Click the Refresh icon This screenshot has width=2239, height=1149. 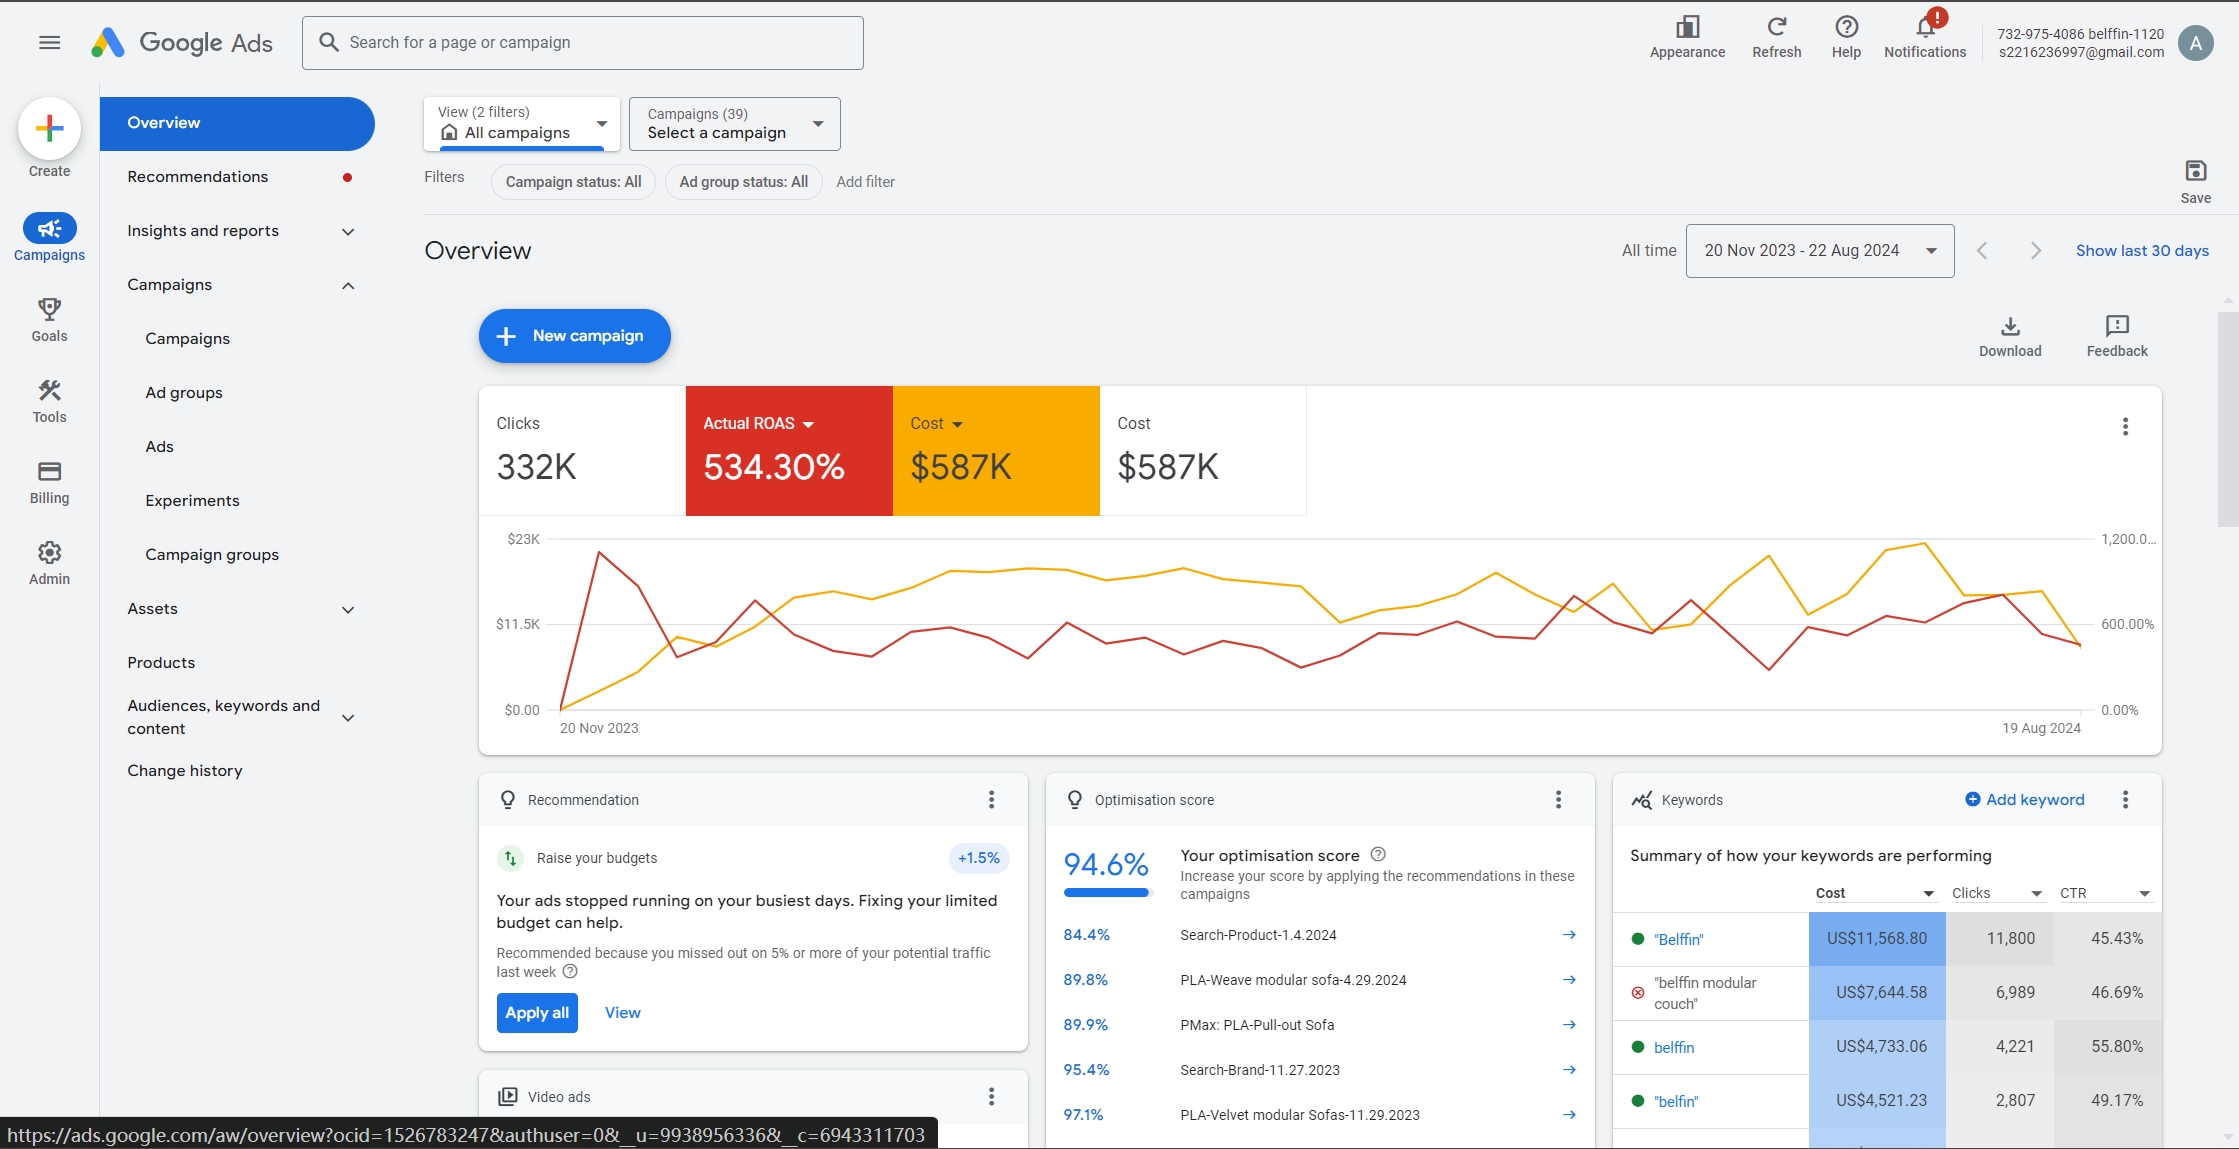pyautogui.click(x=1776, y=27)
